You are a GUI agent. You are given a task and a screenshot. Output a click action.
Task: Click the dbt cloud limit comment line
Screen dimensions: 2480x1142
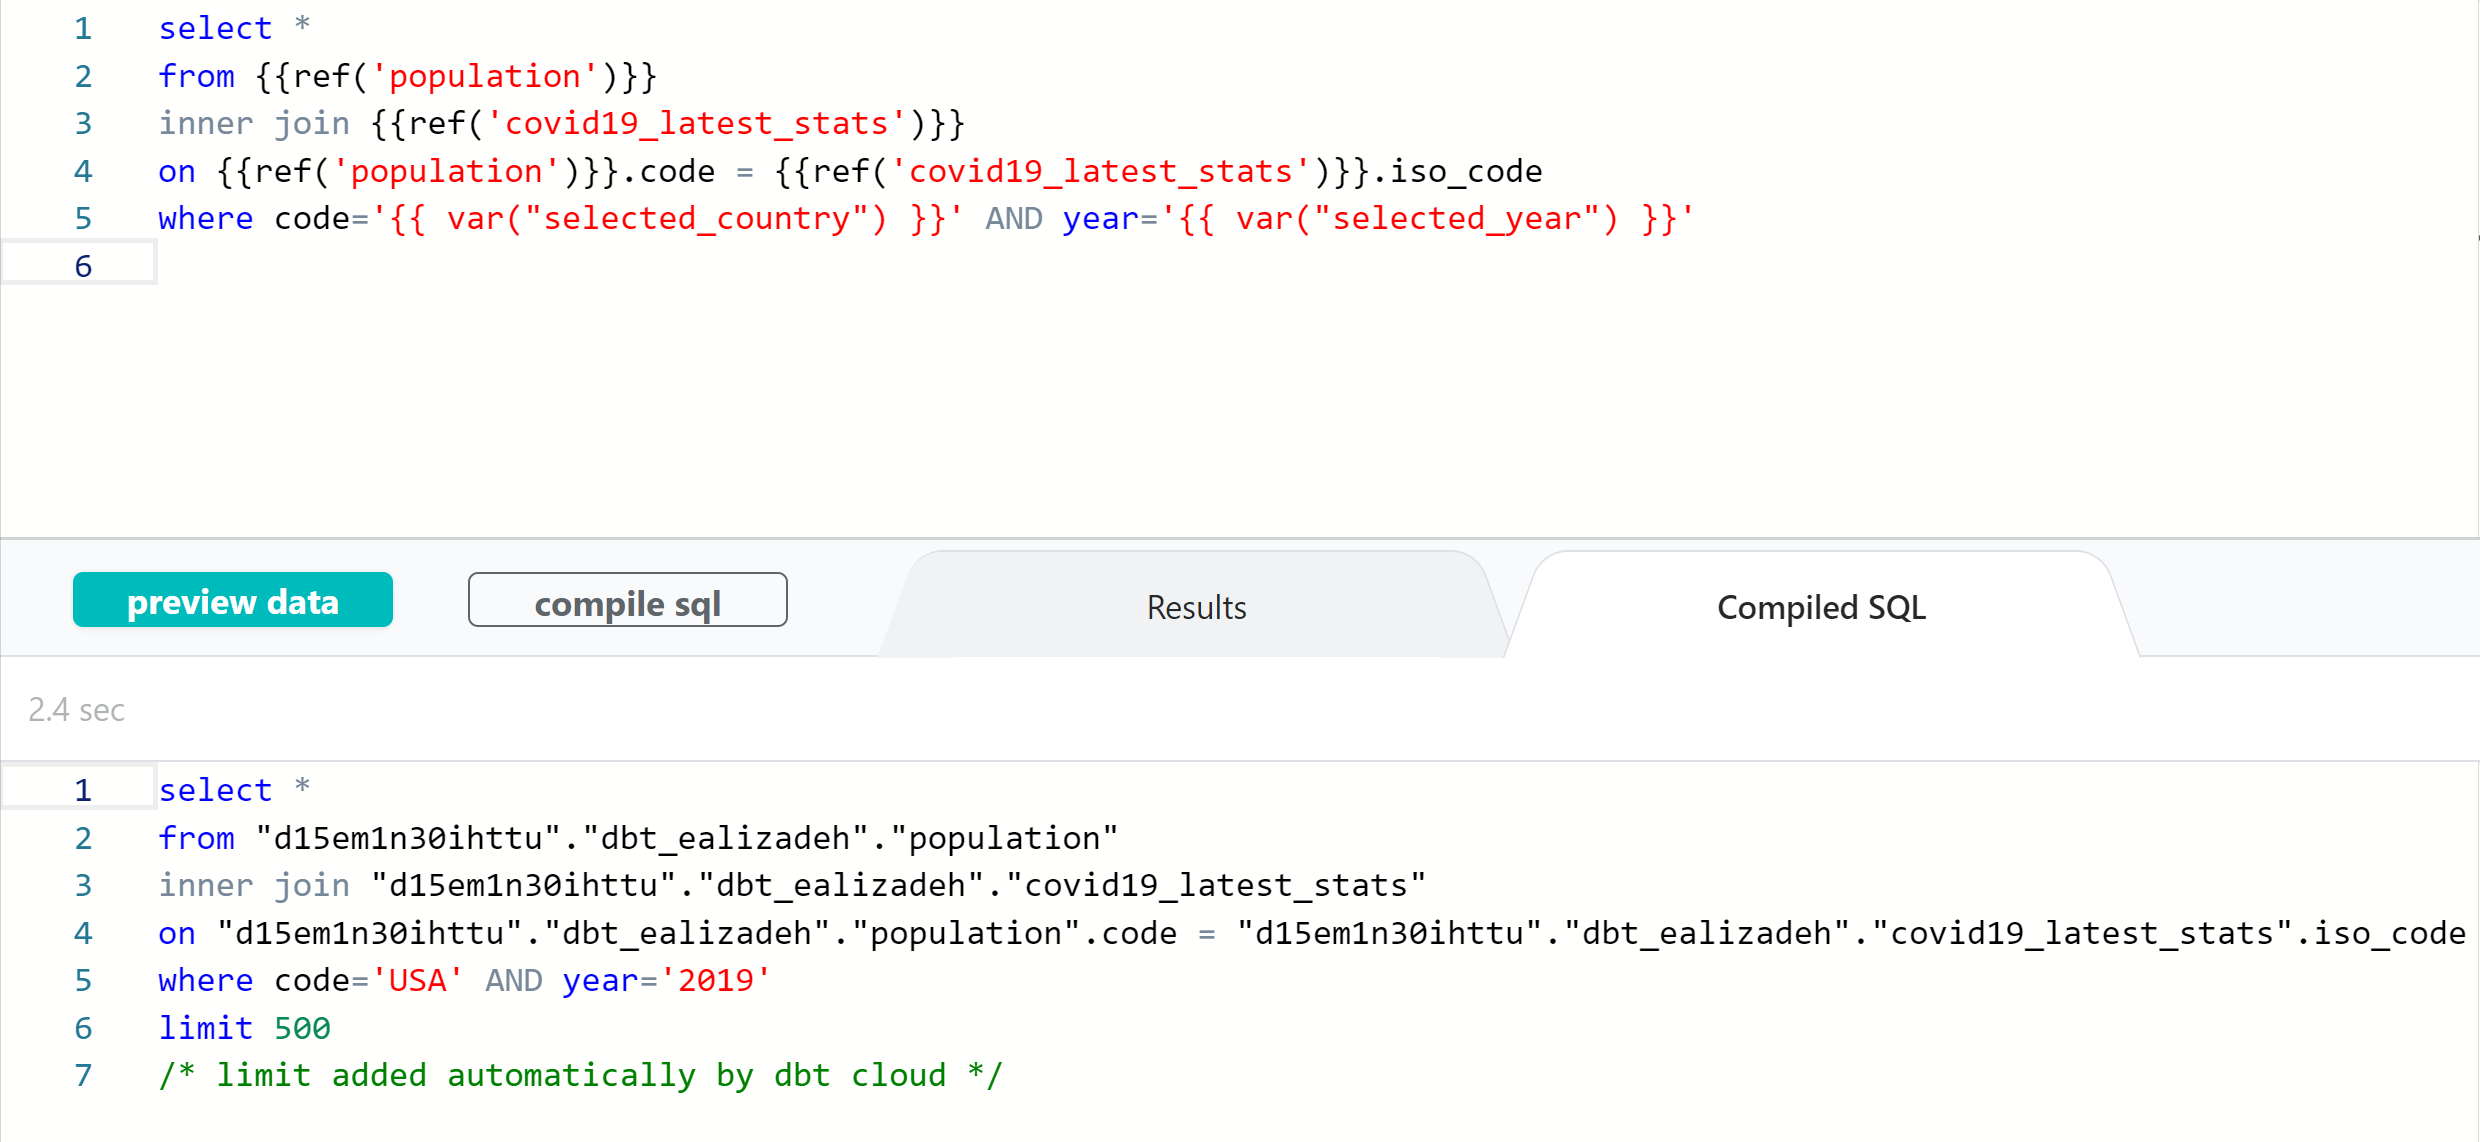coord(580,1076)
